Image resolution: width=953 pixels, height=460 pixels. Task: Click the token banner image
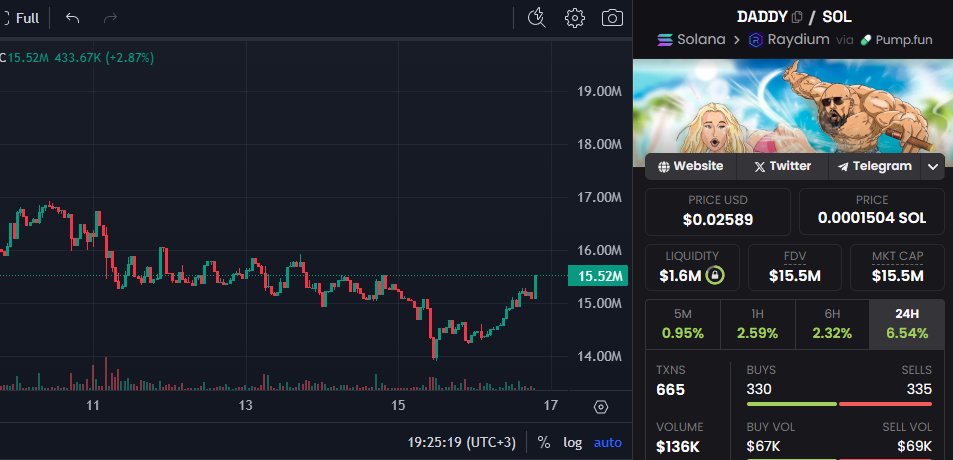pyautogui.click(x=793, y=106)
